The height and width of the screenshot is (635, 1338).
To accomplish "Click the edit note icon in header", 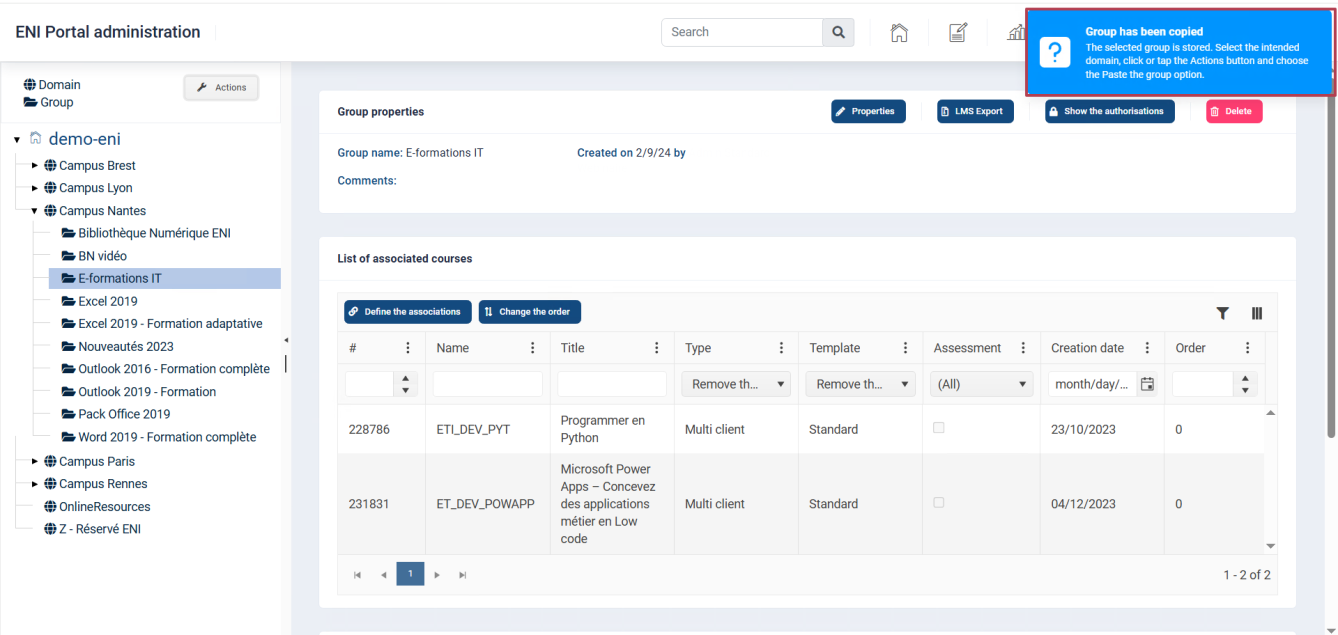I will pyautogui.click(x=957, y=33).
